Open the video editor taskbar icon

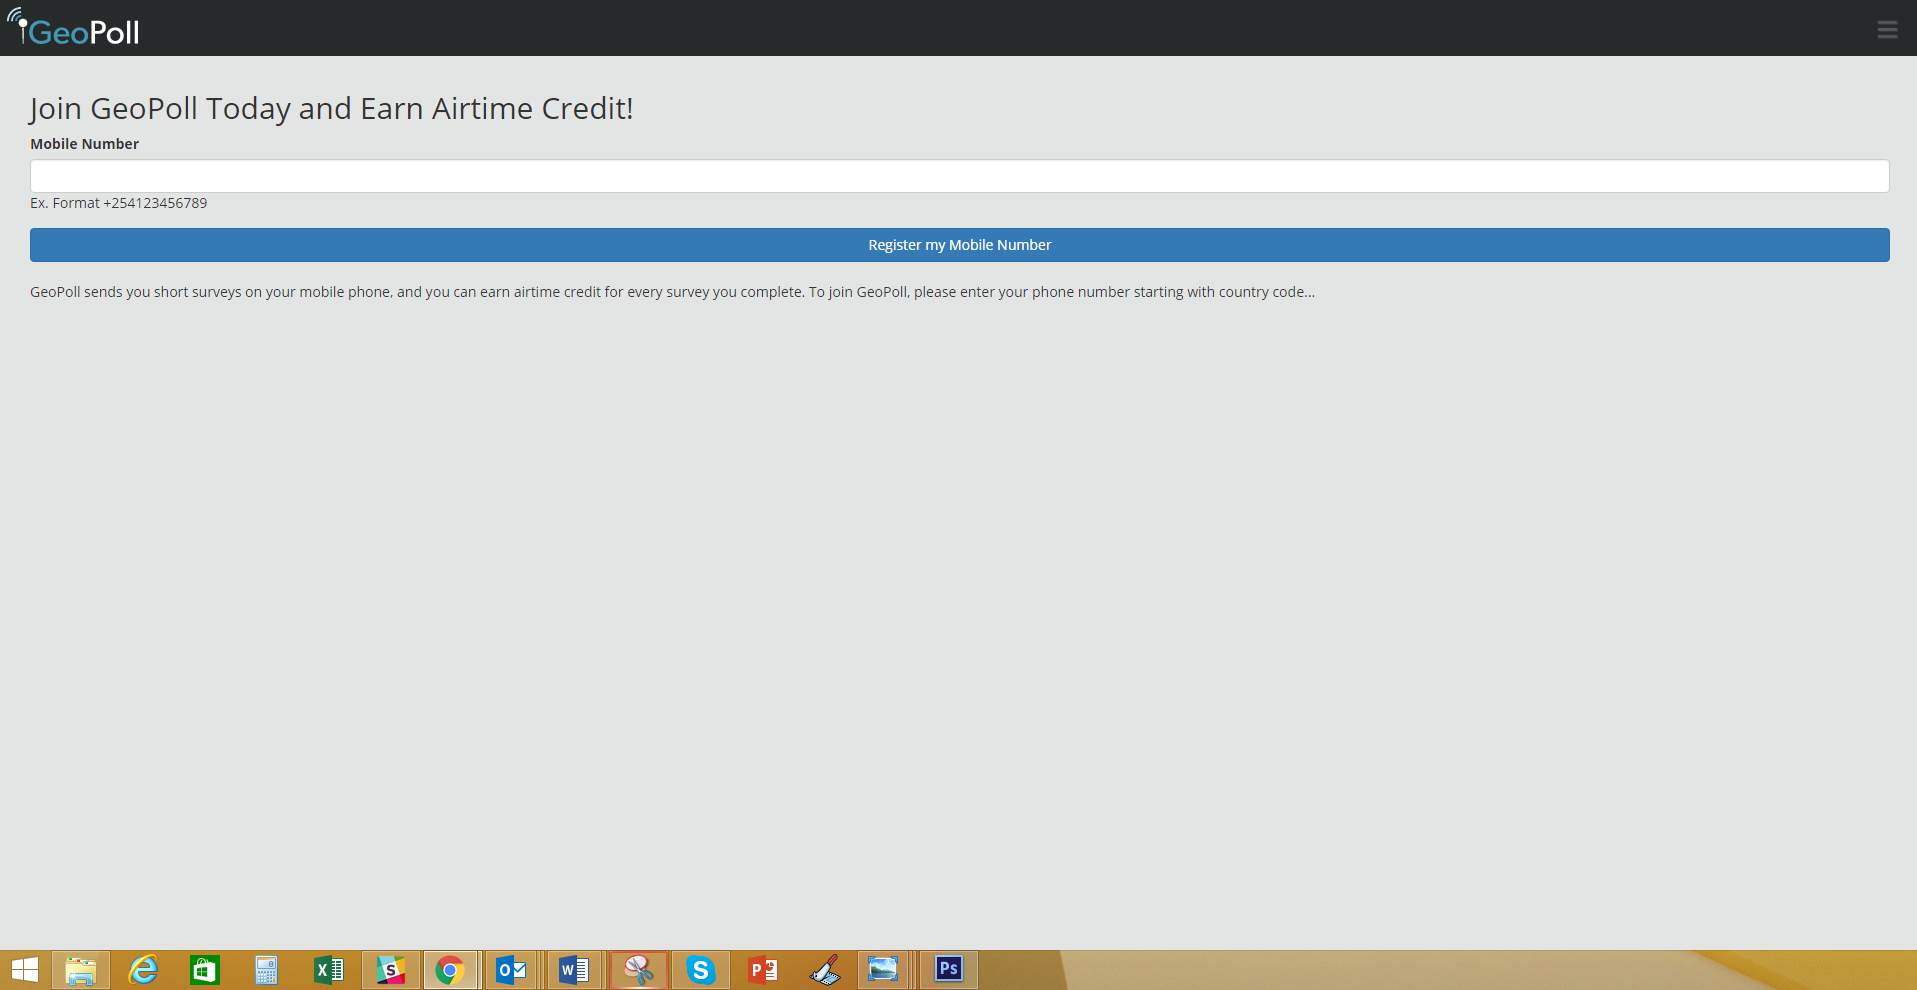pyautogui.click(x=825, y=970)
